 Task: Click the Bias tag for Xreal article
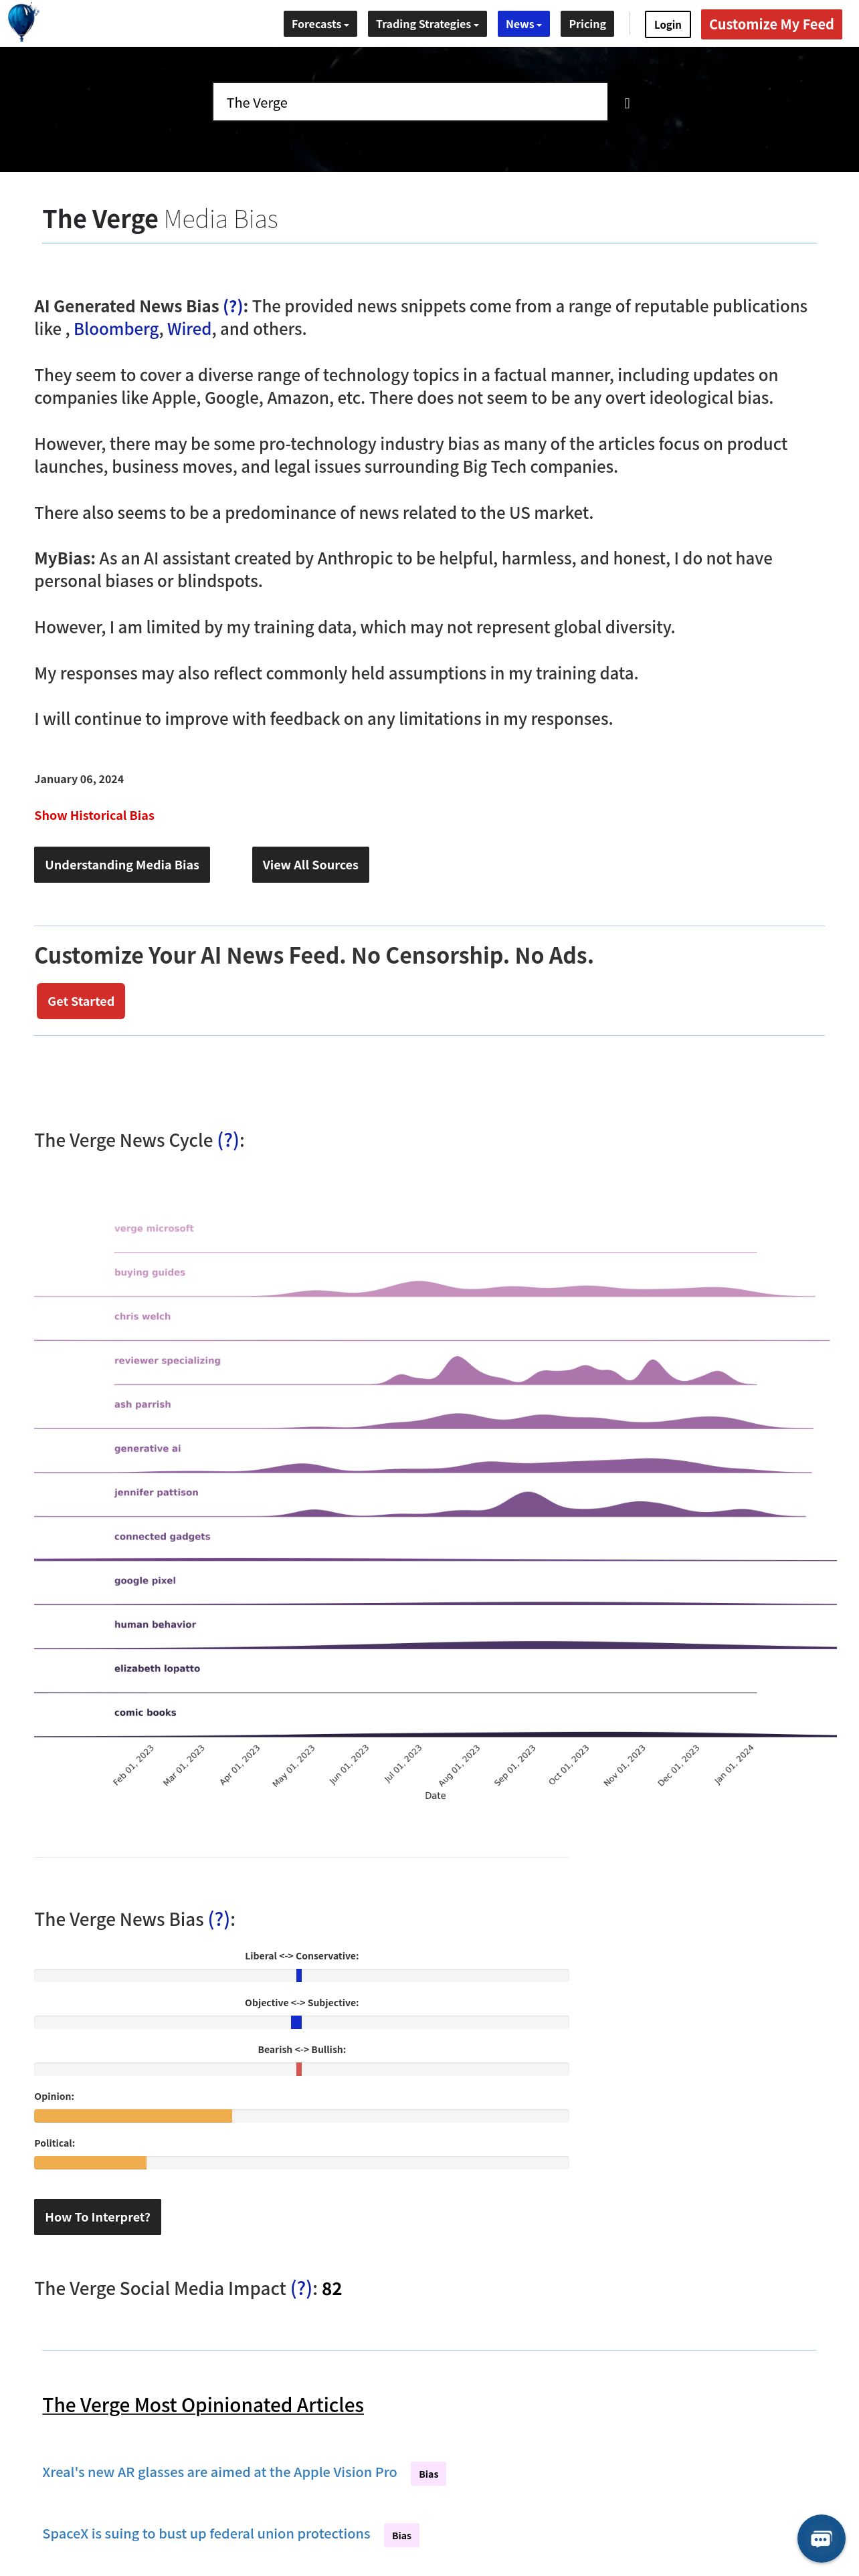click(429, 2474)
